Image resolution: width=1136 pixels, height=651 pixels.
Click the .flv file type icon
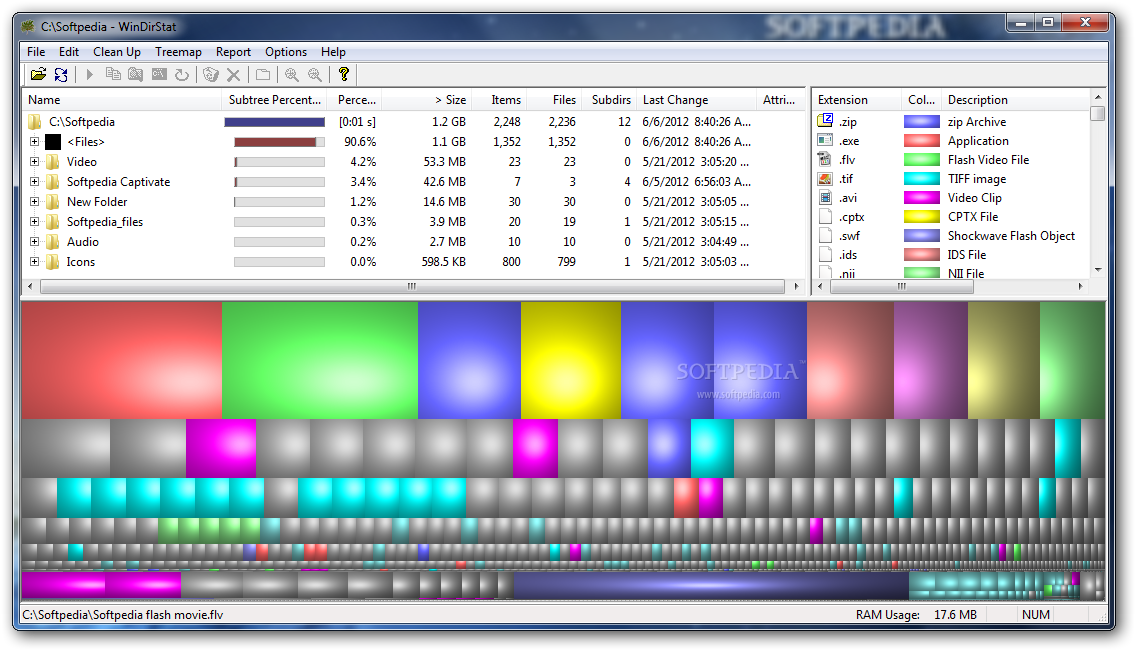(x=825, y=159)
